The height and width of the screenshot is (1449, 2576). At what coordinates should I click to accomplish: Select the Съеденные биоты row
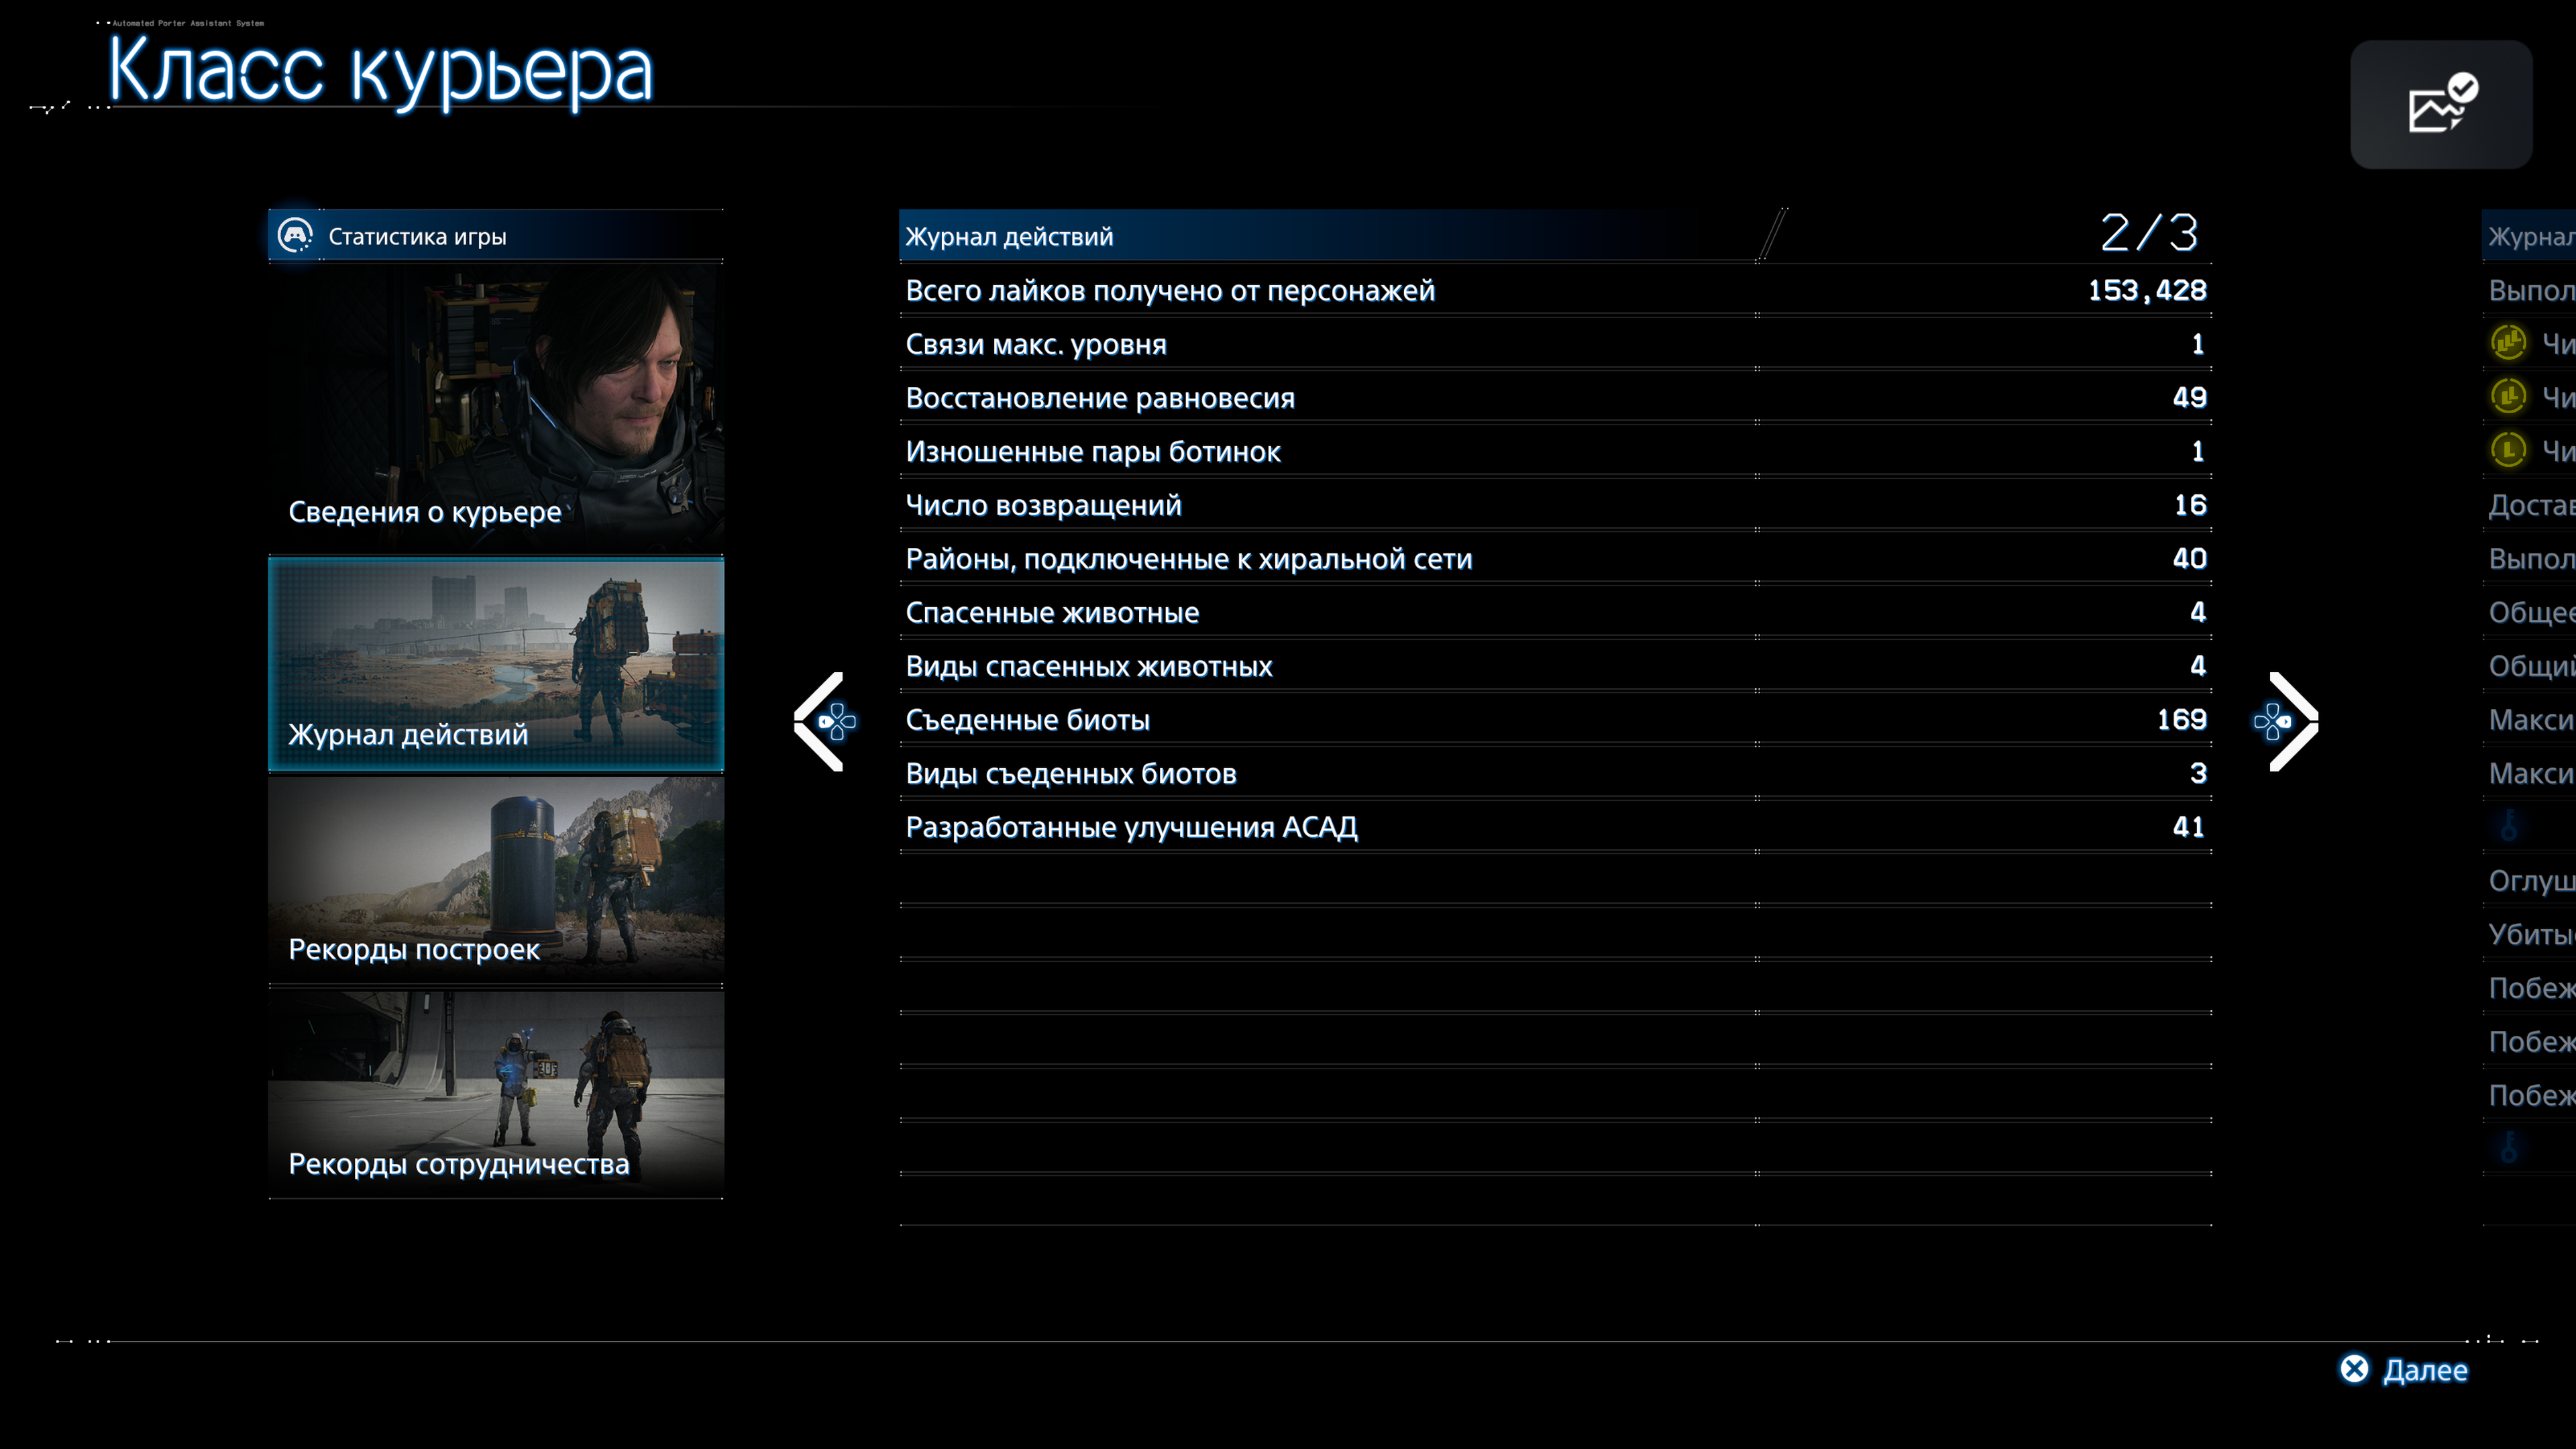coord(1554,720)
